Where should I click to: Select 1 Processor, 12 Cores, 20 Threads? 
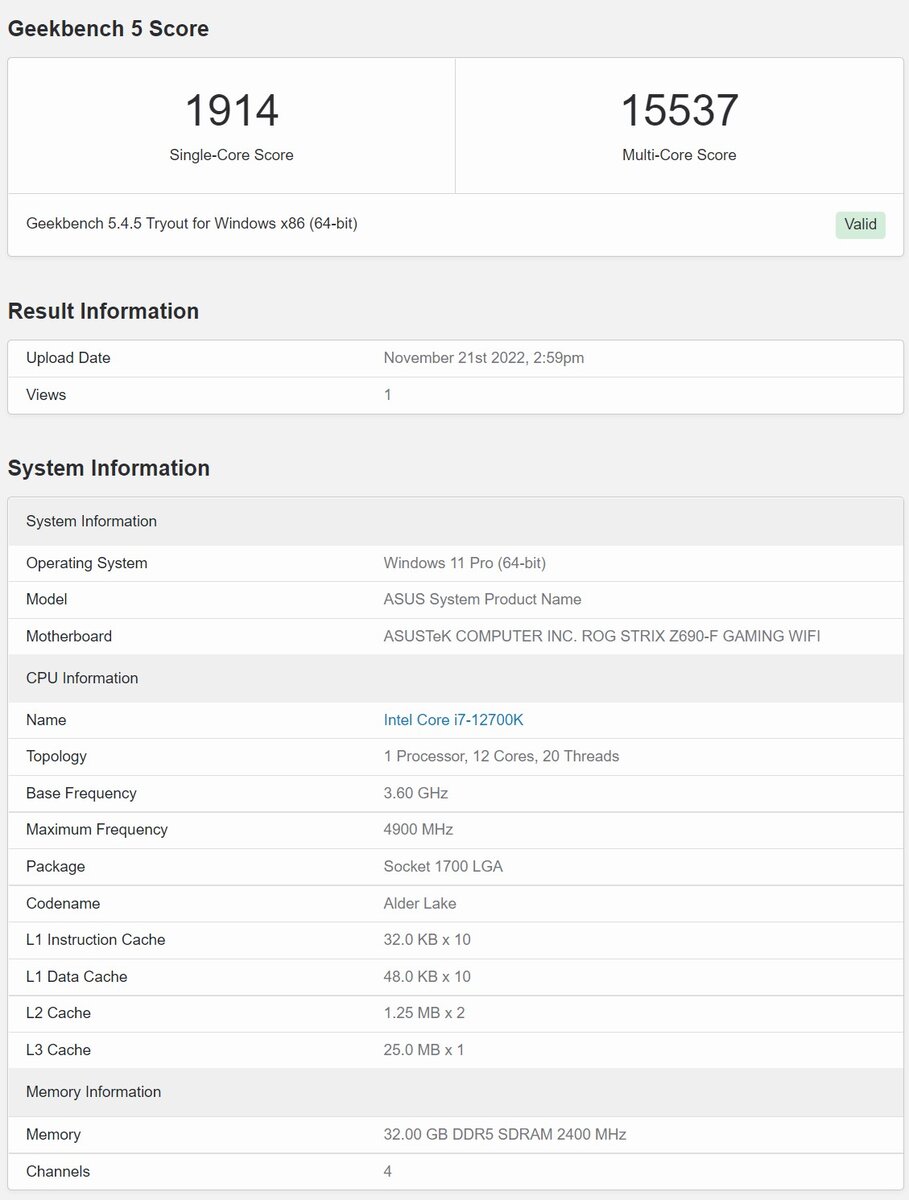[x=501, y=756]
